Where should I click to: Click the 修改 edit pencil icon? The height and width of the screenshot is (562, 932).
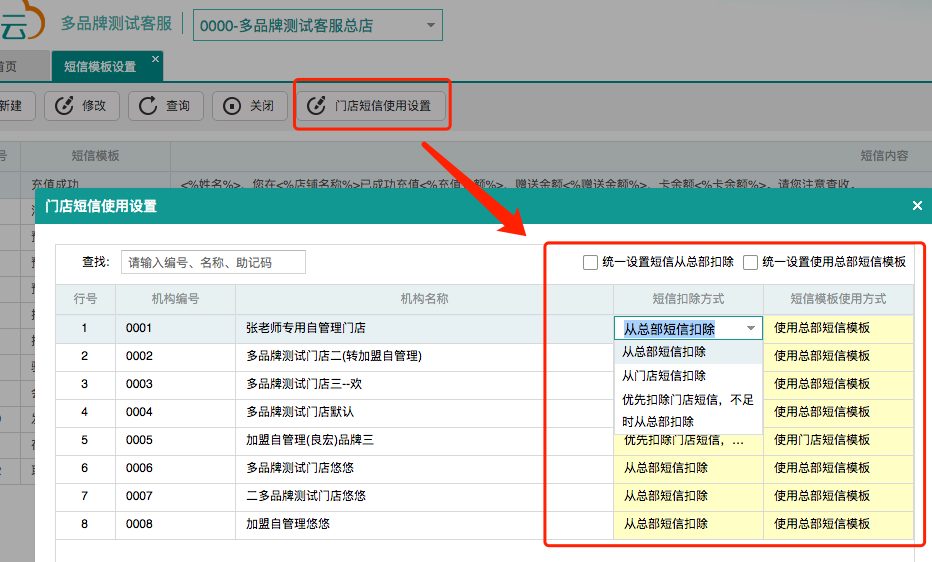(65, 106)
